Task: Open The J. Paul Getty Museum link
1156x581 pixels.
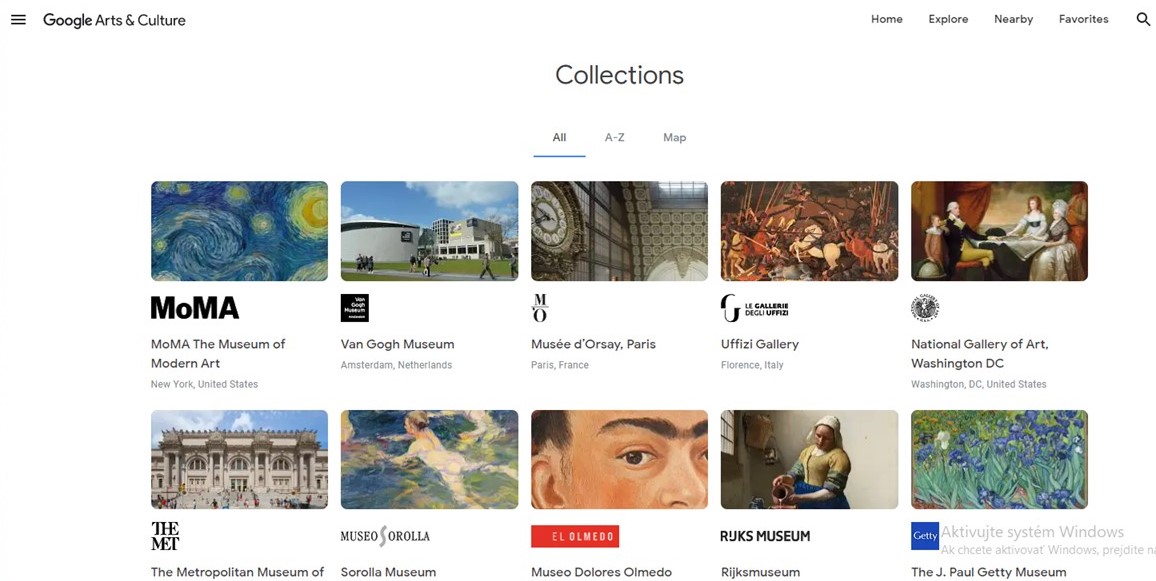Action: pos(989,572)
